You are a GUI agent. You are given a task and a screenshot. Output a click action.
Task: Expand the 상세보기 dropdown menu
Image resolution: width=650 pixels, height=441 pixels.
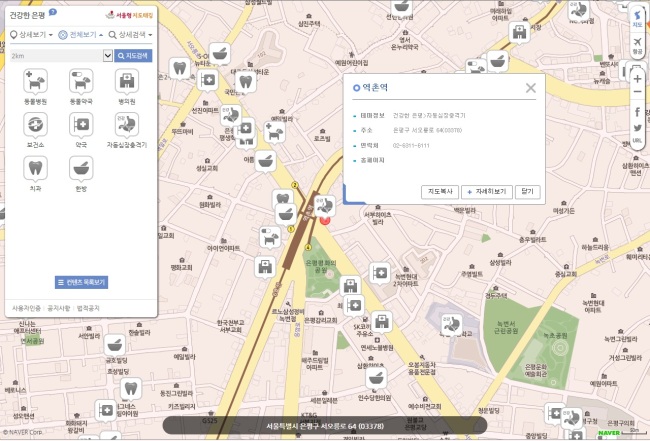coord(30,34)
